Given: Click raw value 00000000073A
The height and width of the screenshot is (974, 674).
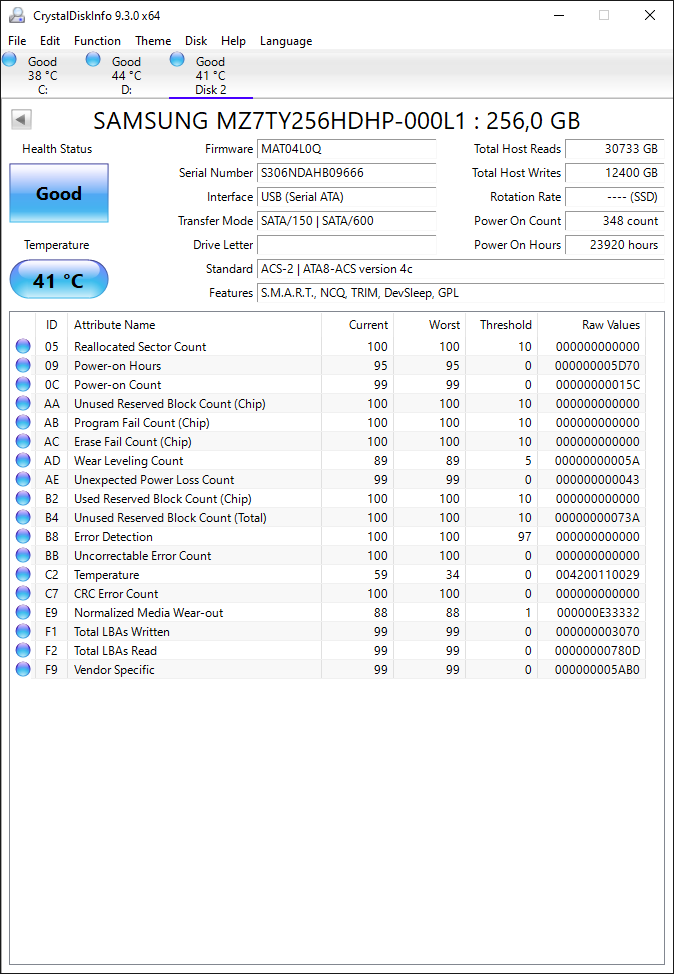Looking at the screenshot, I should tap(598, 517).
